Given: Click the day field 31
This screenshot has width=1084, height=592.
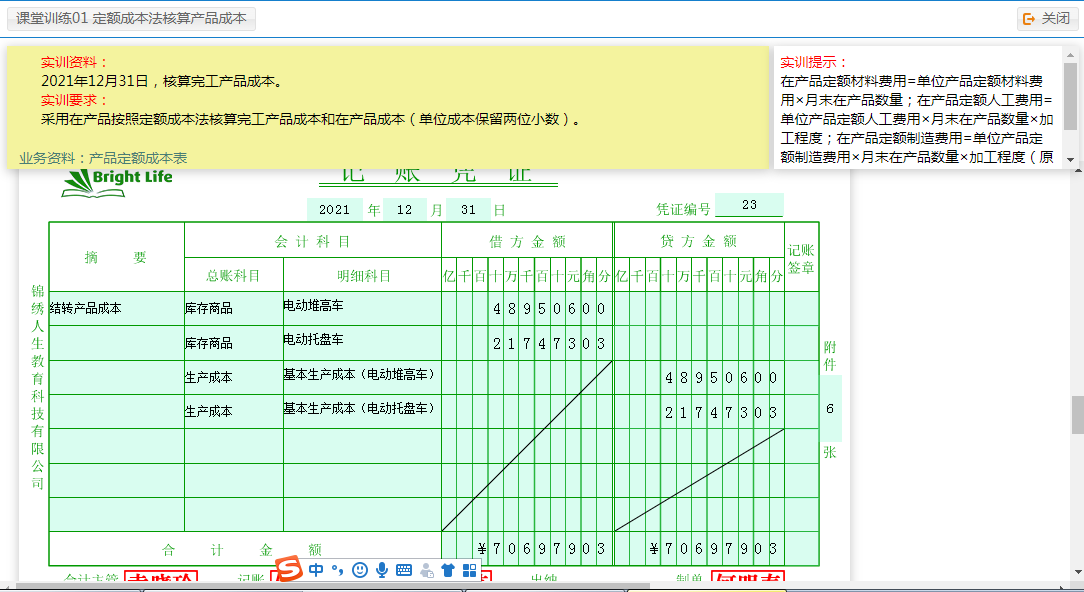Looking at the screenshot, I should click(x=468, y=210).
